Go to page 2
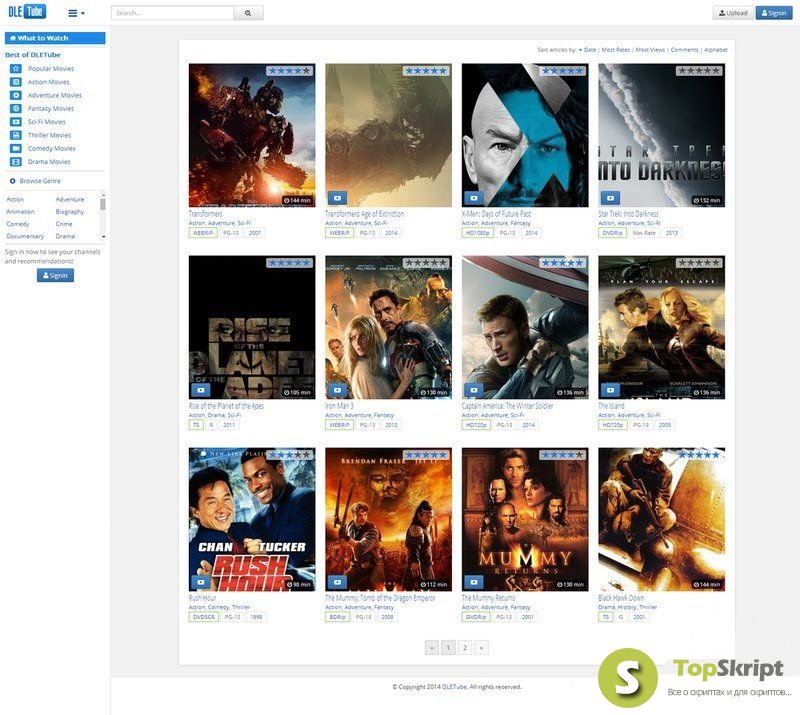 pos(465,648)
